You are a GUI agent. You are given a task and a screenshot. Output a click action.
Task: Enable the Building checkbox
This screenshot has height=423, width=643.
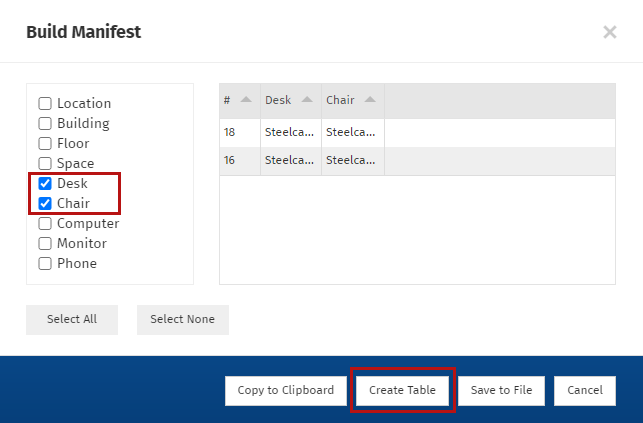45,124
